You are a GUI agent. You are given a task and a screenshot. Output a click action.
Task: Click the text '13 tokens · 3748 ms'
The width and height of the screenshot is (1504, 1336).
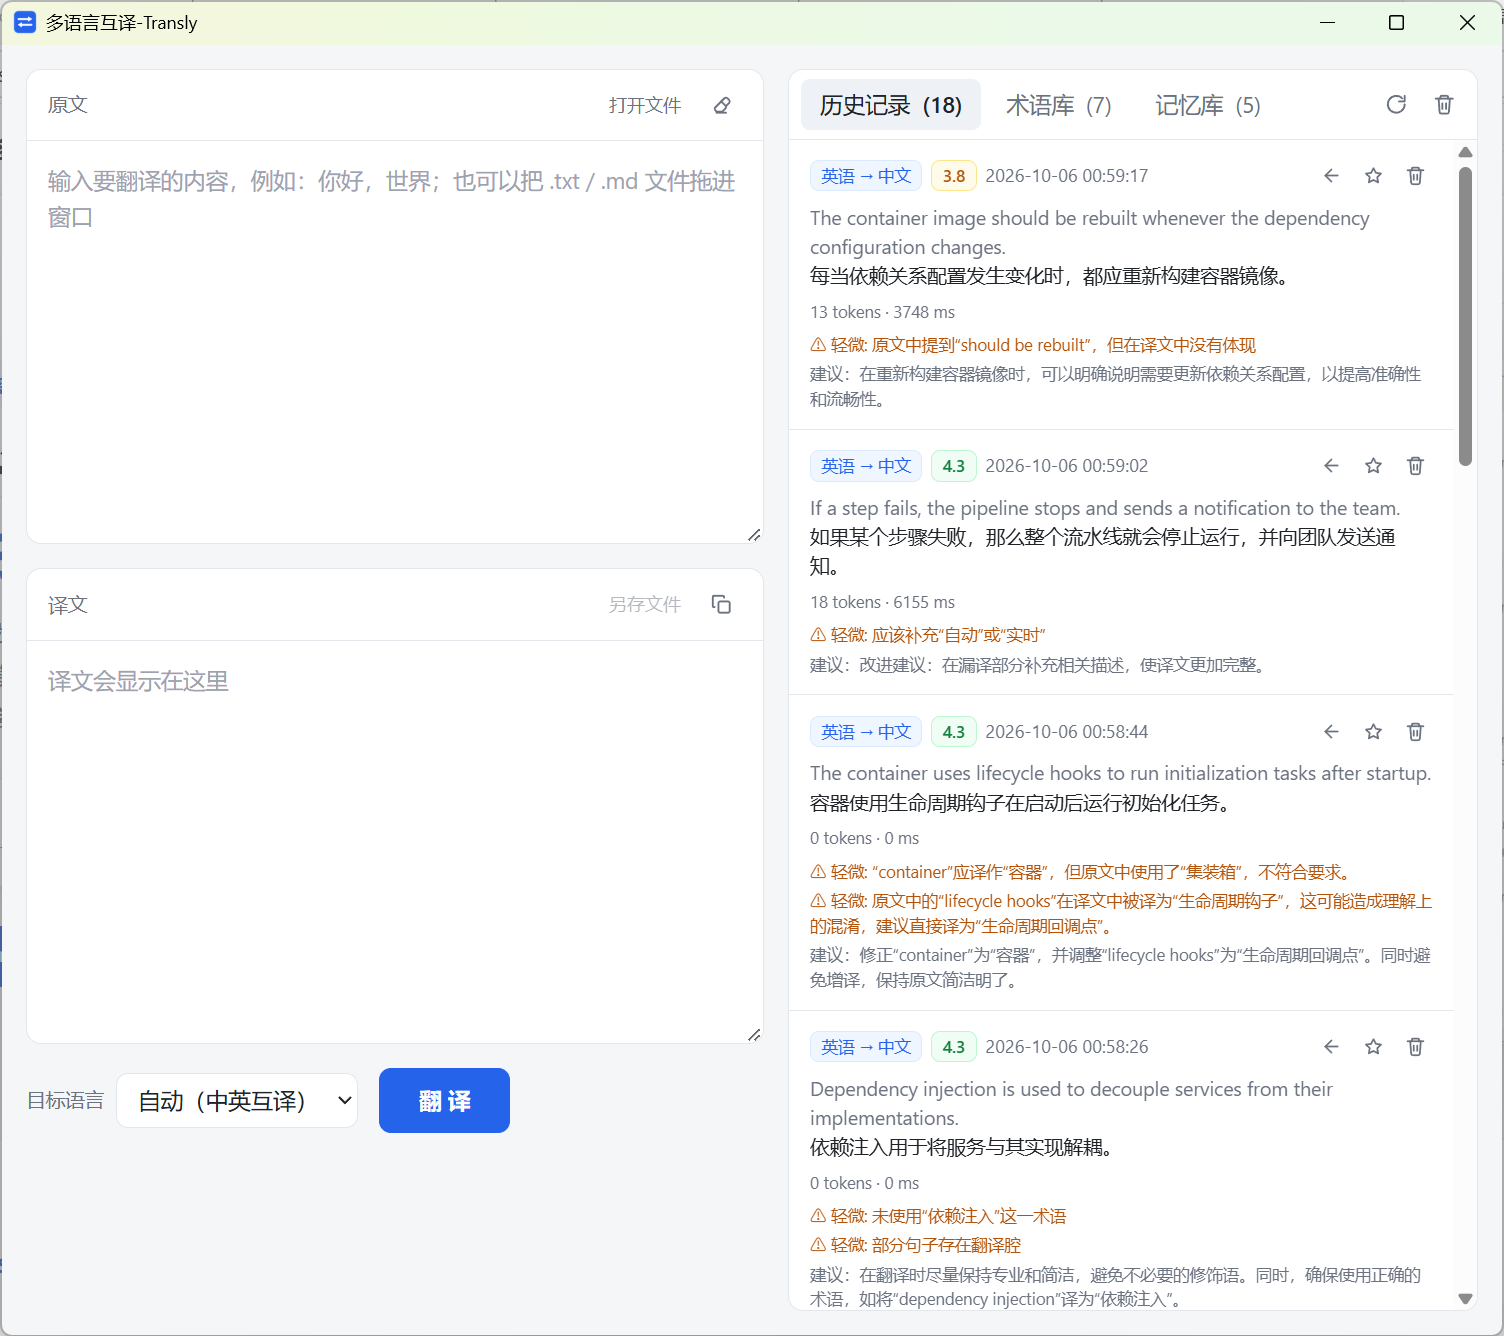pos(882,312)
